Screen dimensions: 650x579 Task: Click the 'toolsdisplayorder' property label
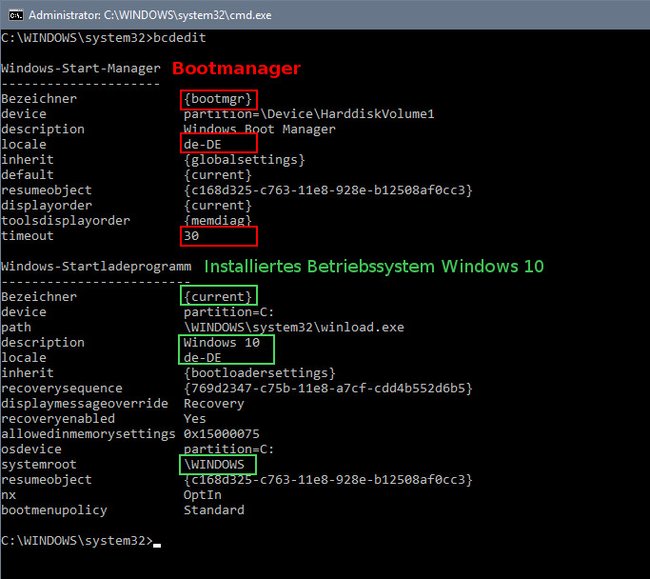click(65, 221)
